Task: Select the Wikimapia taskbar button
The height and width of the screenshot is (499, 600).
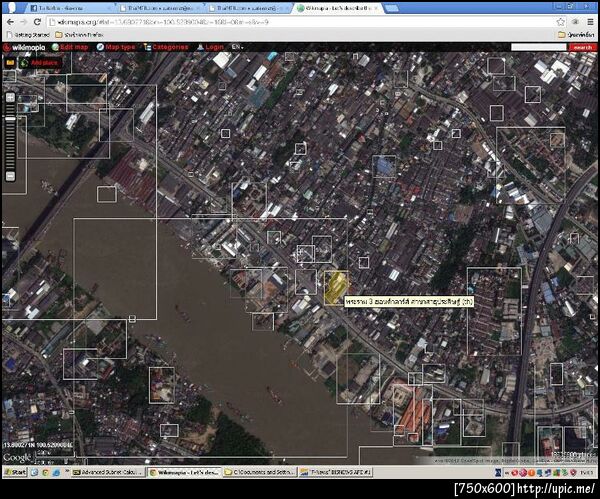Action: click(184, 473)
